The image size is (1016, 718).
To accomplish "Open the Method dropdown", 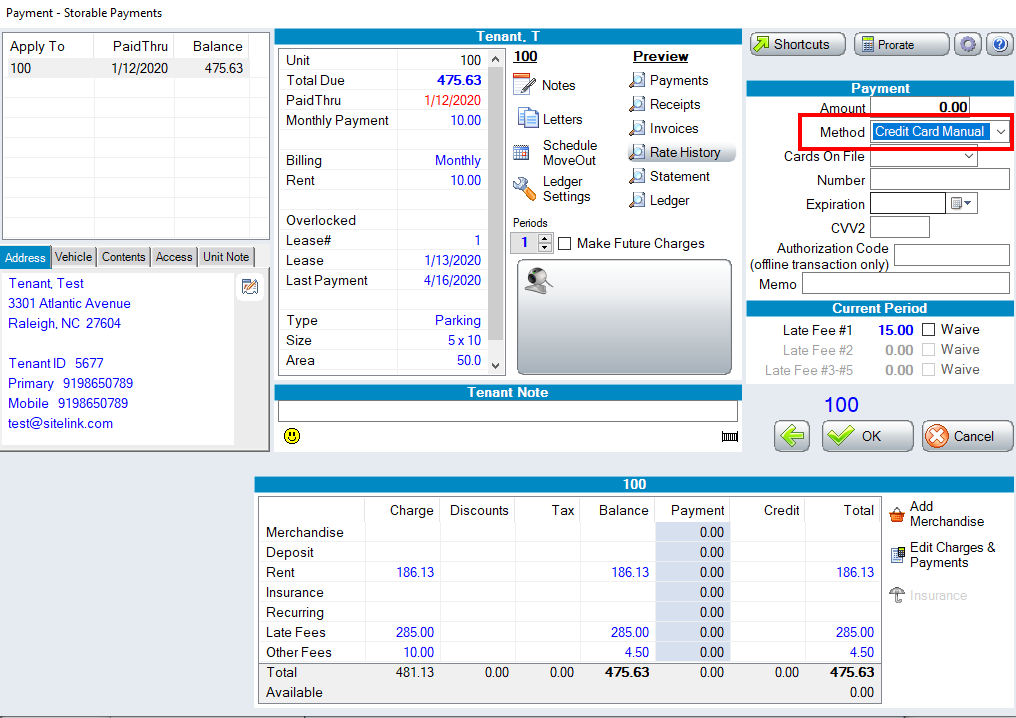I will [1000, 132].
